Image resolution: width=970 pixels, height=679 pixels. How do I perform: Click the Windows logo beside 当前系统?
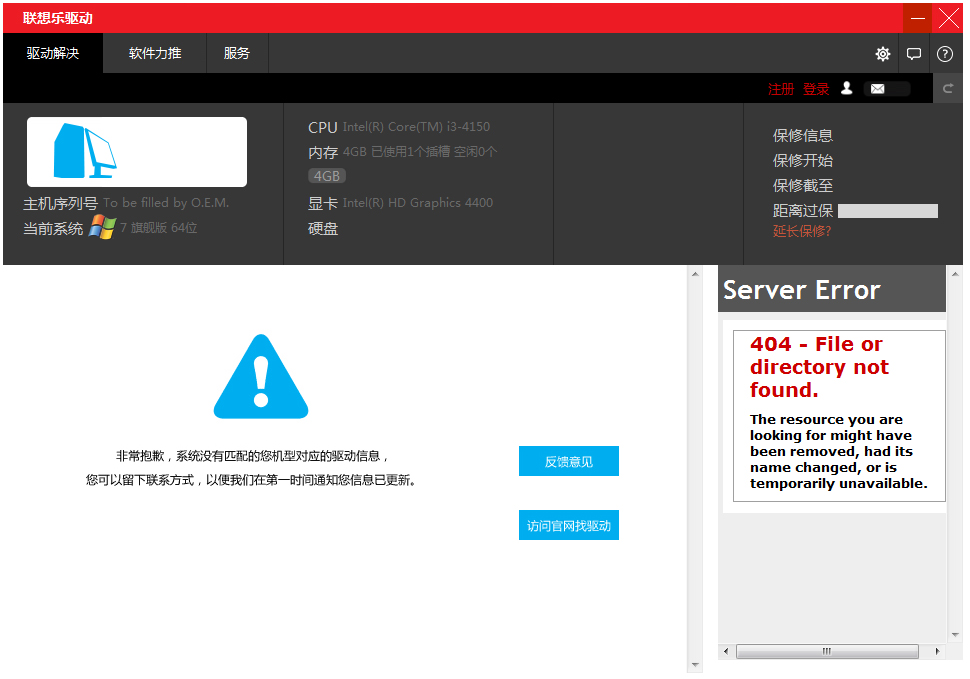(102, 227)
